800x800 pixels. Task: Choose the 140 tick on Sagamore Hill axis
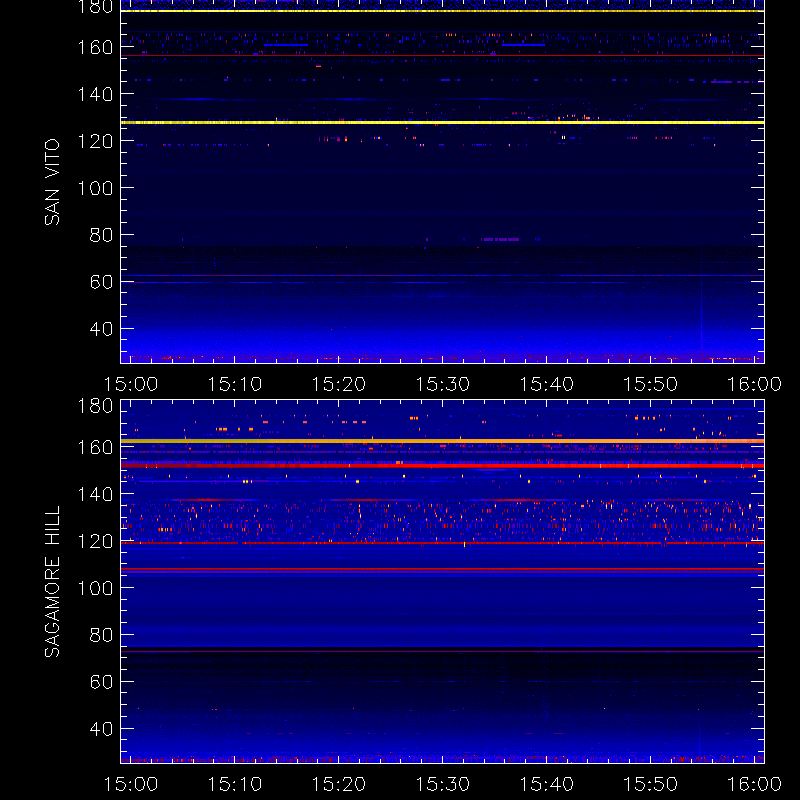pyautogui.click(x=95, y=494)
